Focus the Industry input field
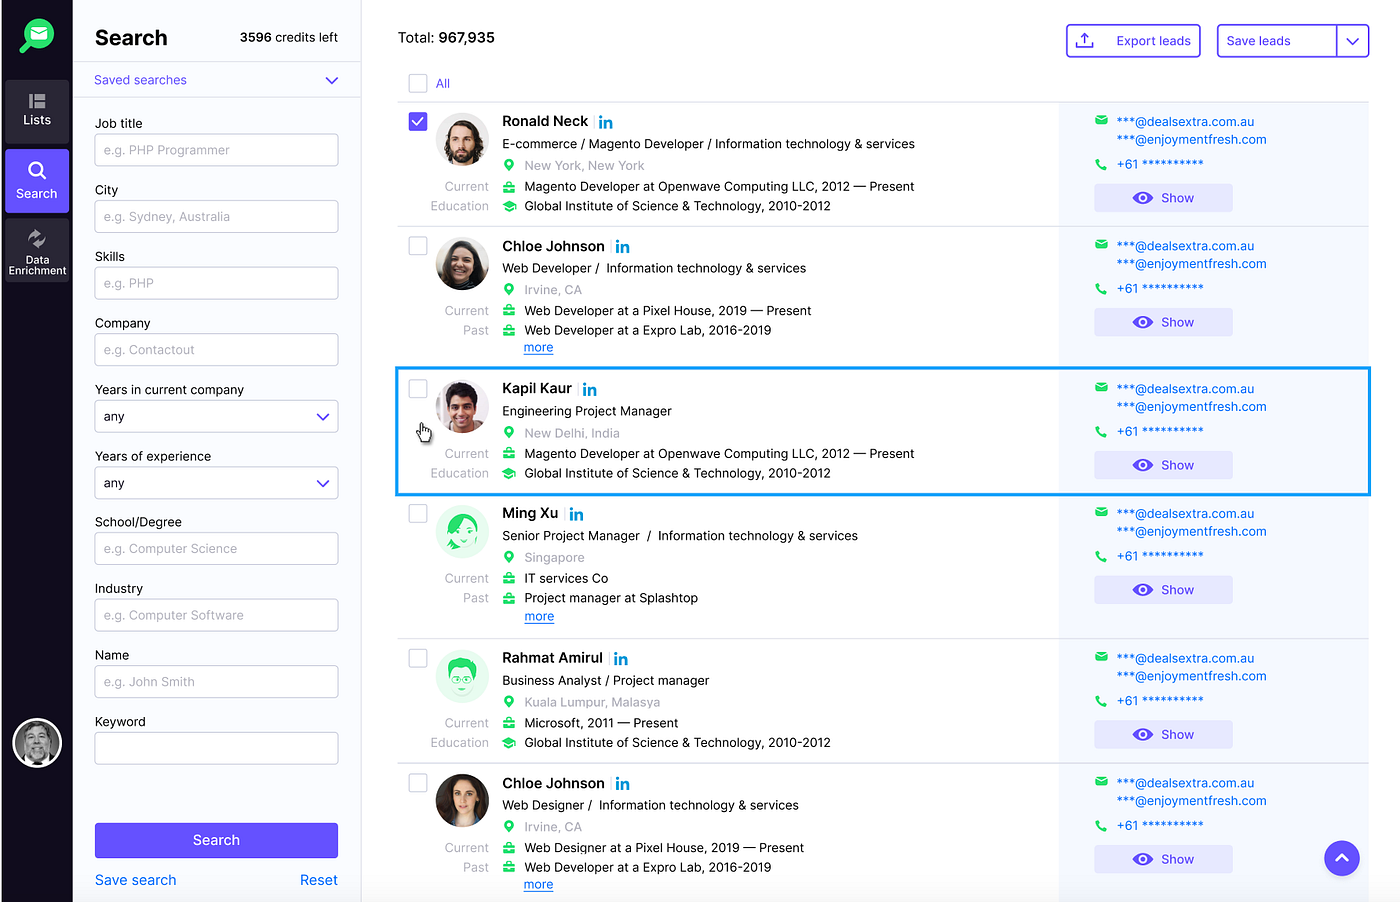 click(x=216, y=615)
